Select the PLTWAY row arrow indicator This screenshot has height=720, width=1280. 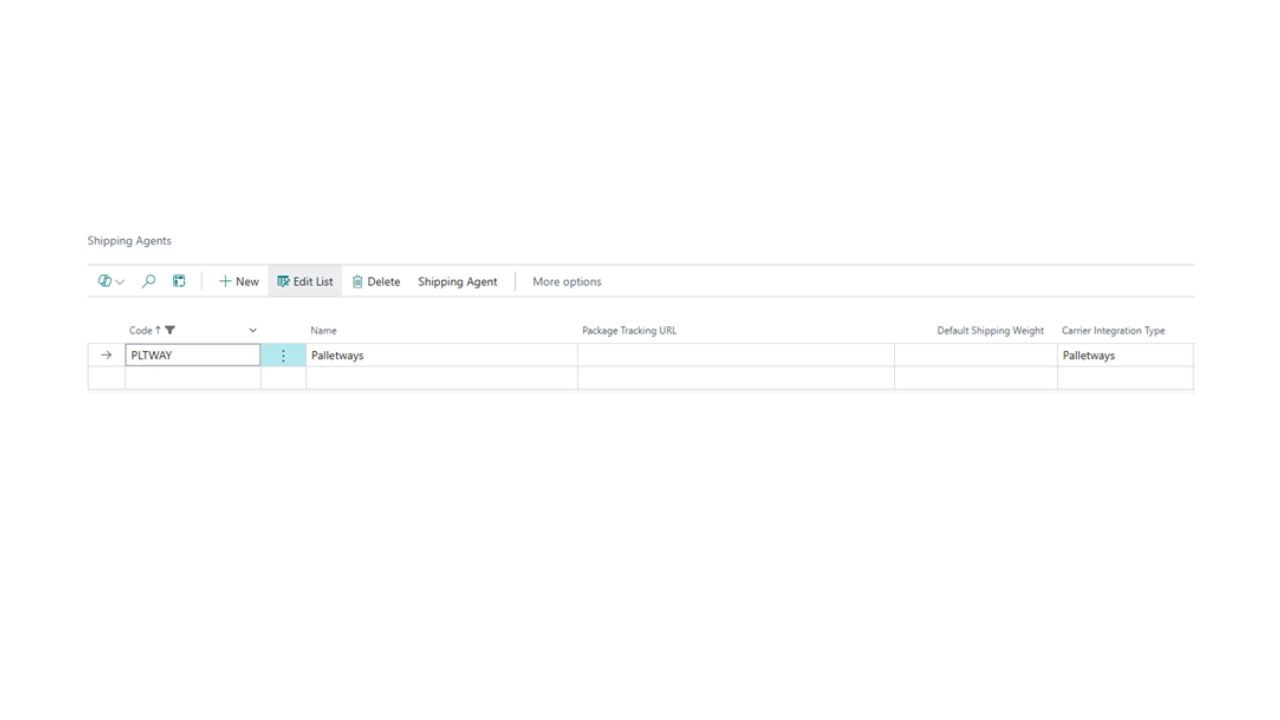click(106, 355)
